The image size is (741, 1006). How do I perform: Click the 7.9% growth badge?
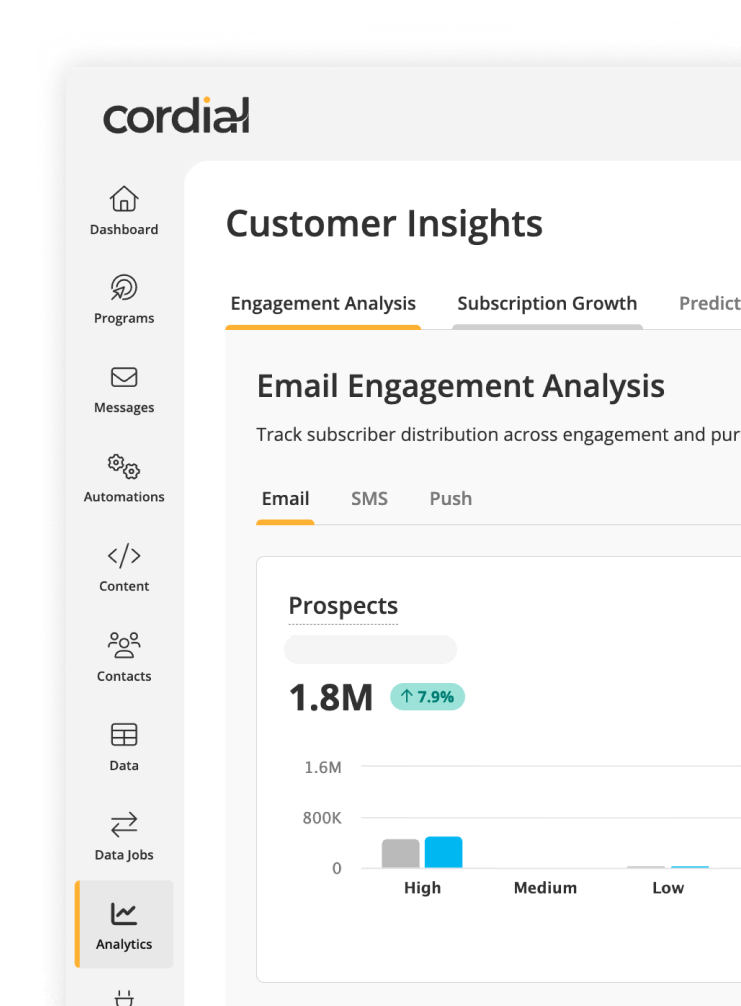(427, 697)
